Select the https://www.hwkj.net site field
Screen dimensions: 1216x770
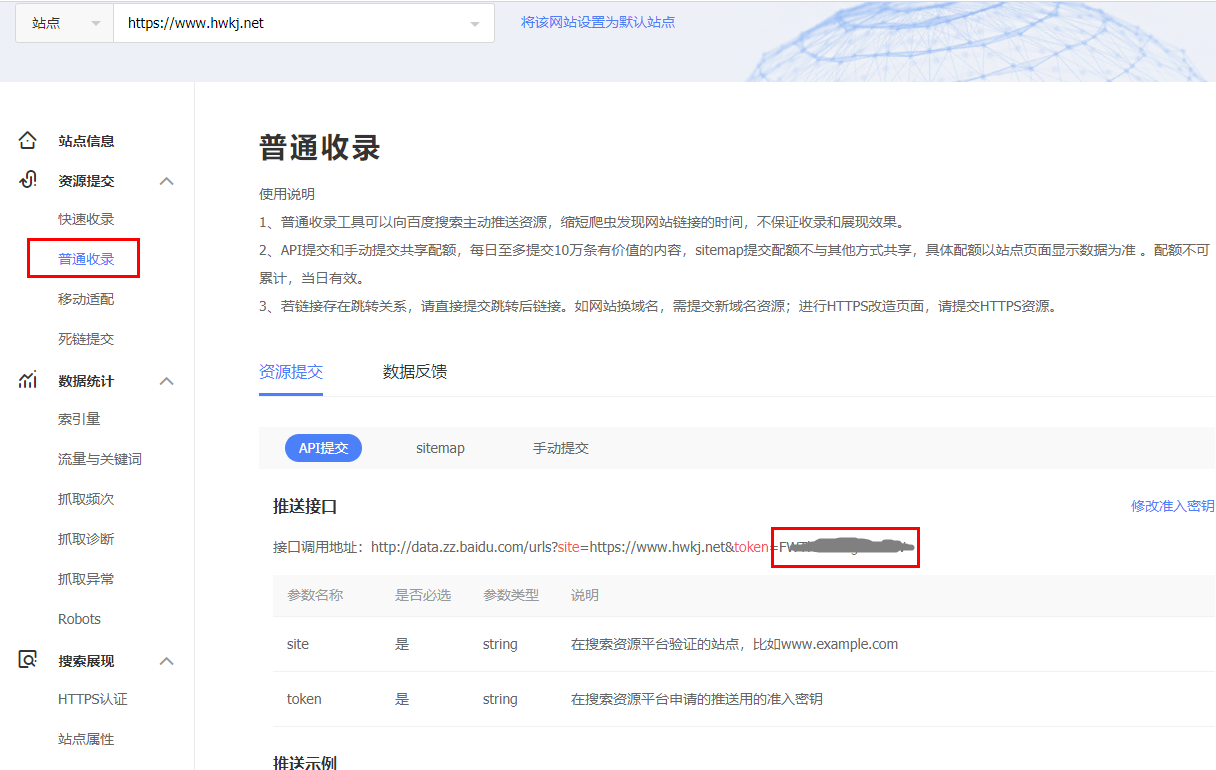point(304,23)
